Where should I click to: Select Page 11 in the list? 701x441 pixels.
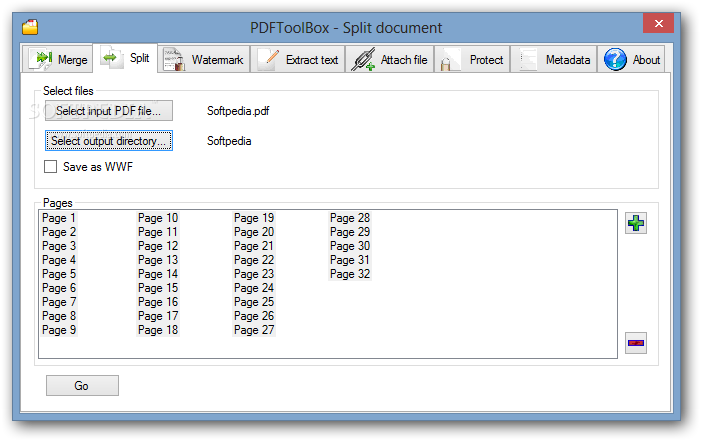(x=158, y=232)
